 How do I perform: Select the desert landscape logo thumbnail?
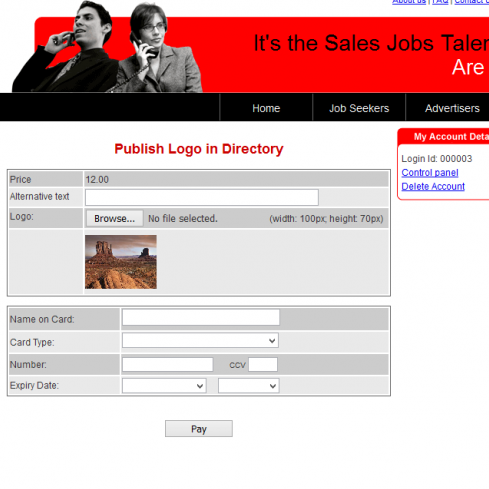pyautogui.click(x=121, y=262)
